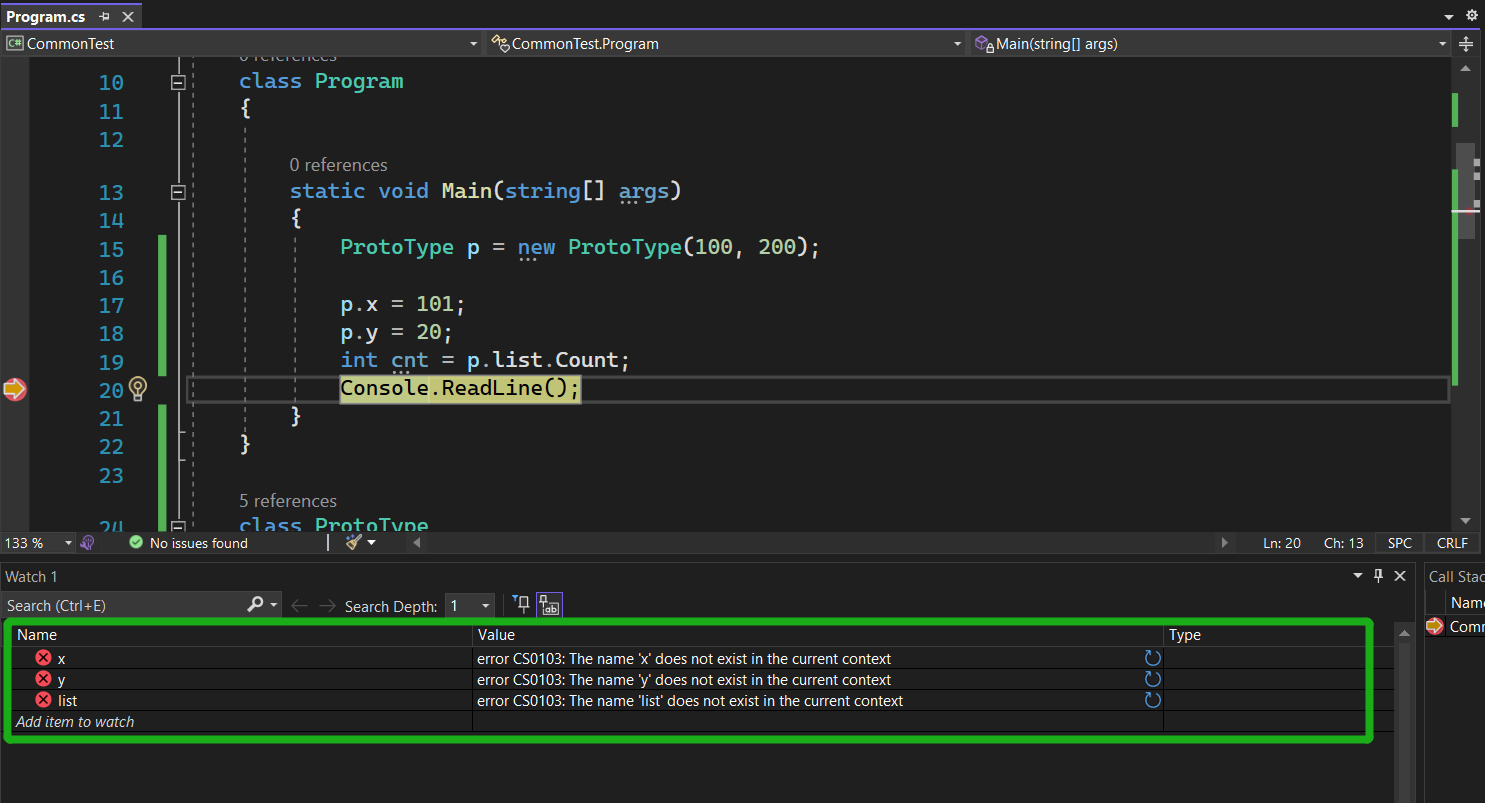Refresh the value for watch item y
Screen dimensions: 1485x803
tap(1153, 679)
